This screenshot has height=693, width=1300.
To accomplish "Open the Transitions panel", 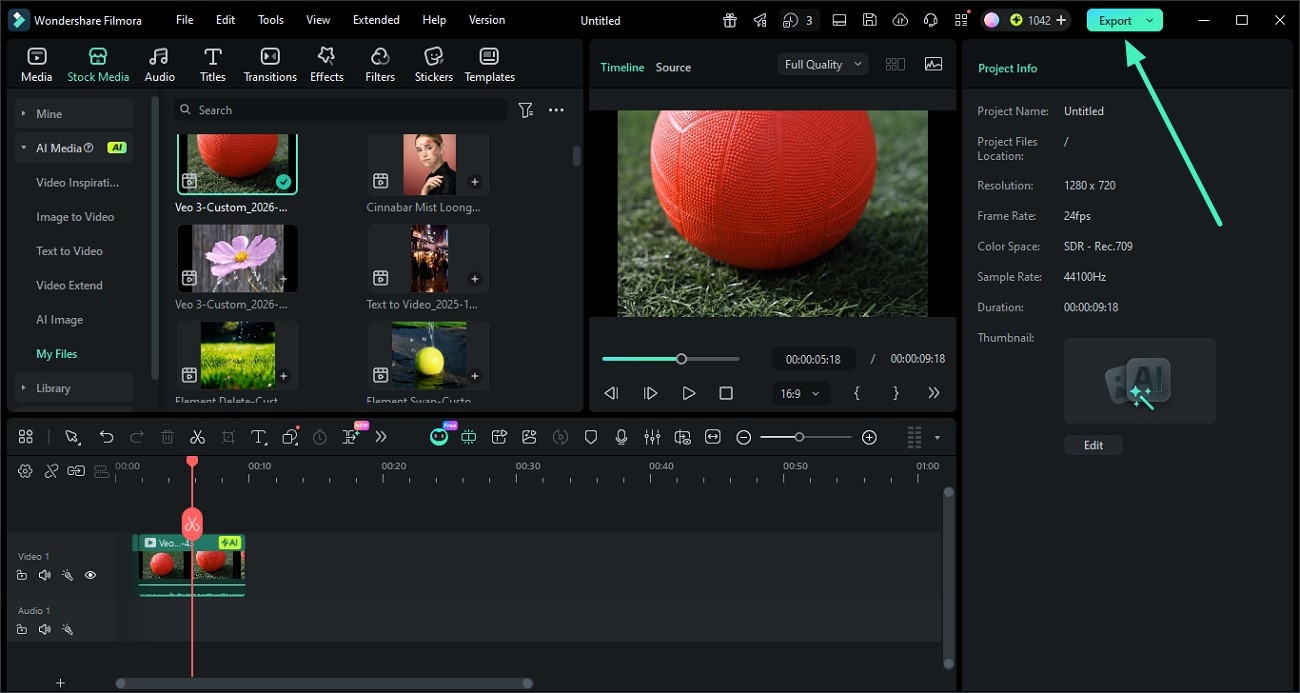I will 270,63.
